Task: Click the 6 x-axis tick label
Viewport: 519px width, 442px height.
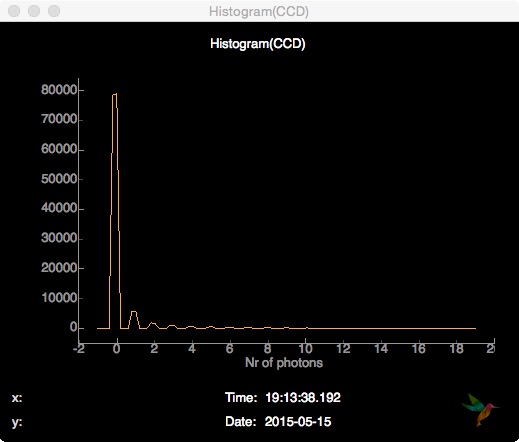Action: click(x=229, y=349)
